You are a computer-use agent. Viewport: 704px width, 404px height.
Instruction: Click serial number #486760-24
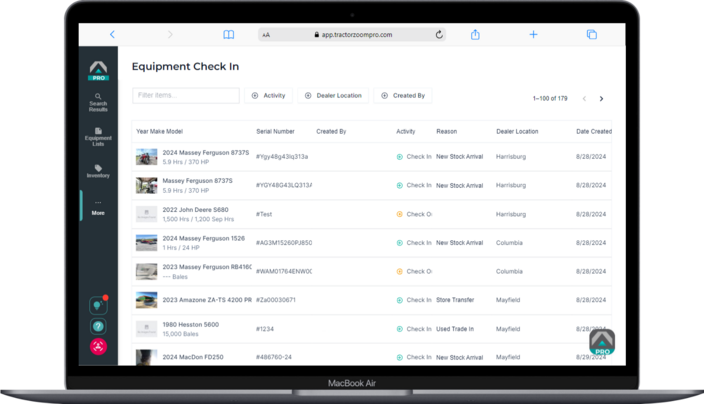[274, 357]
